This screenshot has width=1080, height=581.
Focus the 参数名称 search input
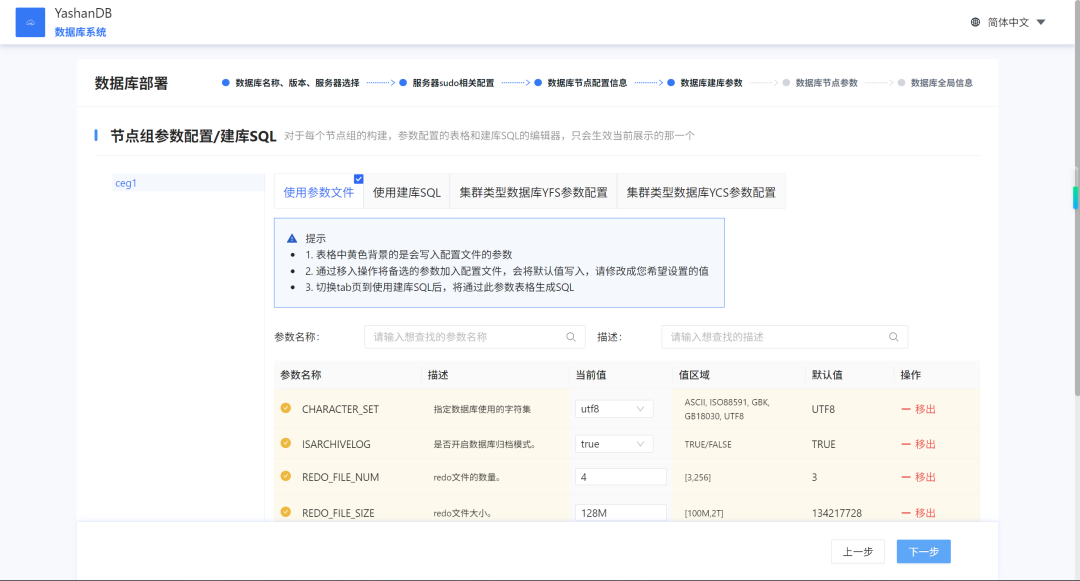tap(475, 337)
